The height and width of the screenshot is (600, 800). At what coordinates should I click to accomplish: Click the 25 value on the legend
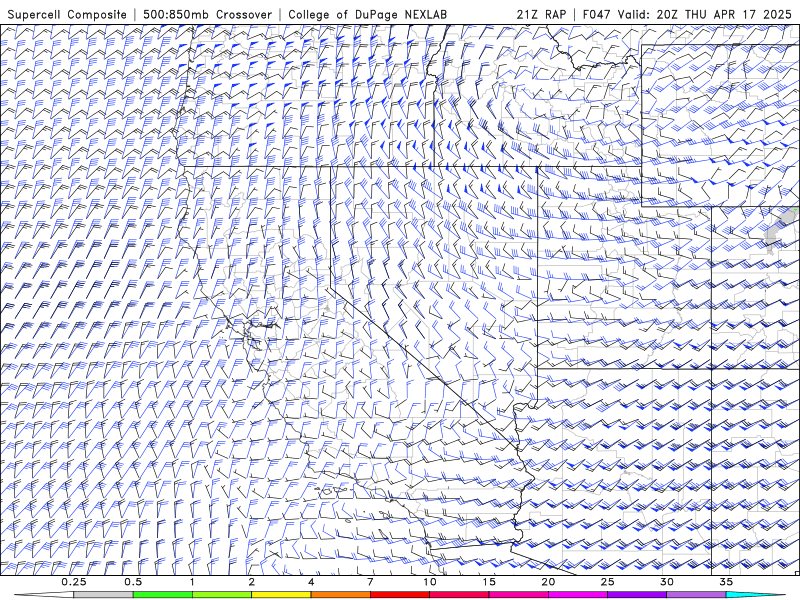click(608, 582)
